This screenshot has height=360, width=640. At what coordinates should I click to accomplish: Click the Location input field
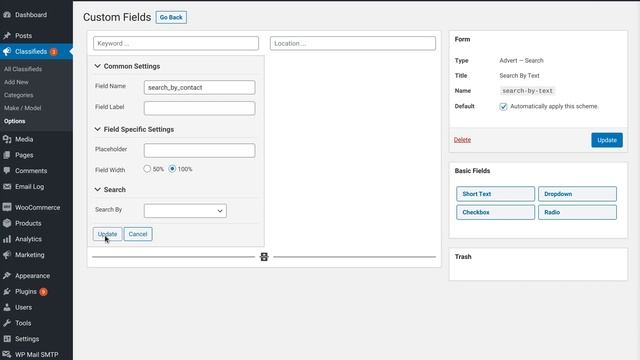tap(353, 43)
